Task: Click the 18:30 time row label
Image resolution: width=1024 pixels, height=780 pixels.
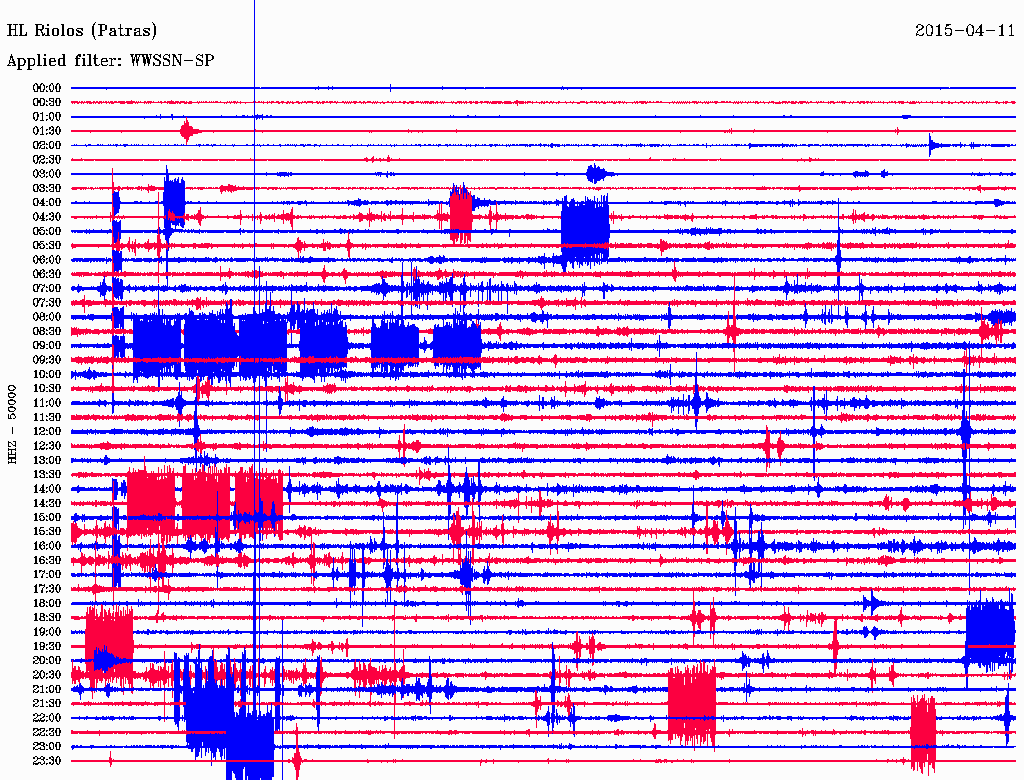Action: [47, 617]
